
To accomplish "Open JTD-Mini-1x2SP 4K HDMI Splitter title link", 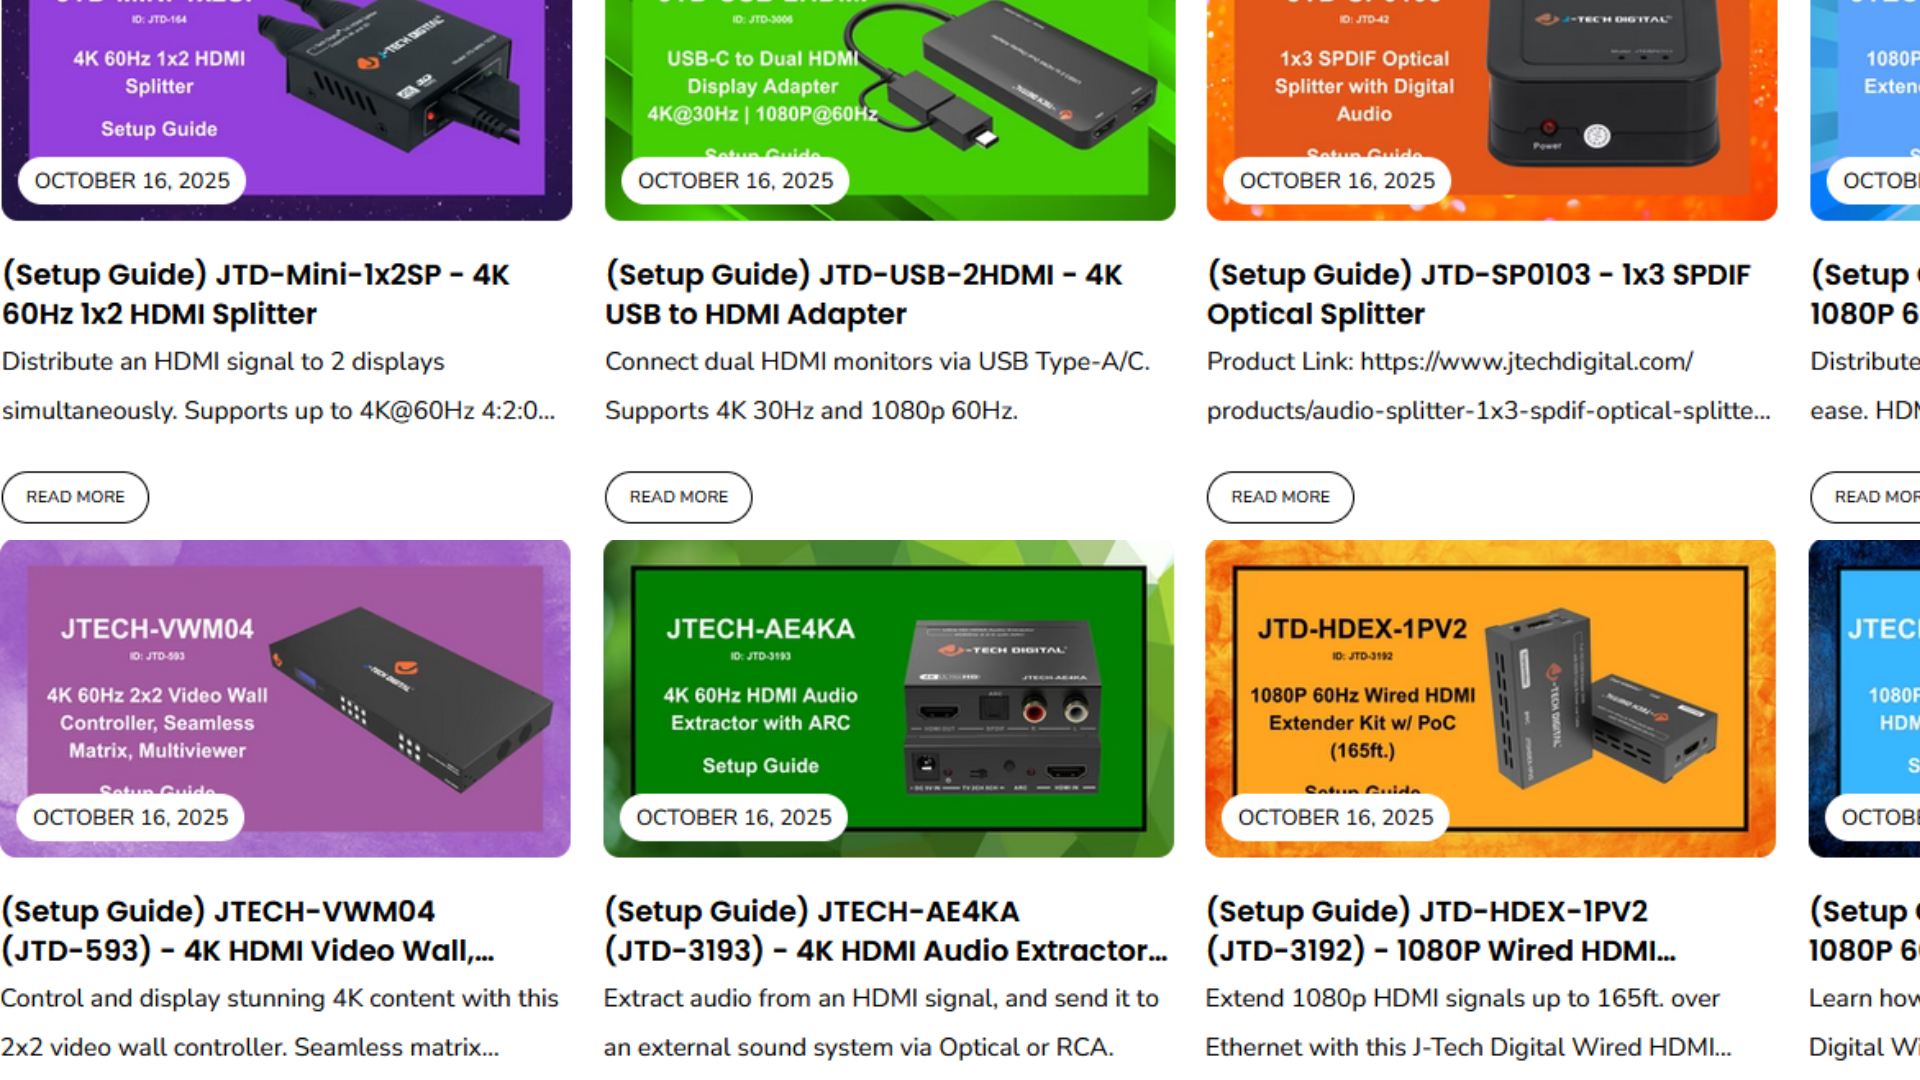I will coord(256,294).
